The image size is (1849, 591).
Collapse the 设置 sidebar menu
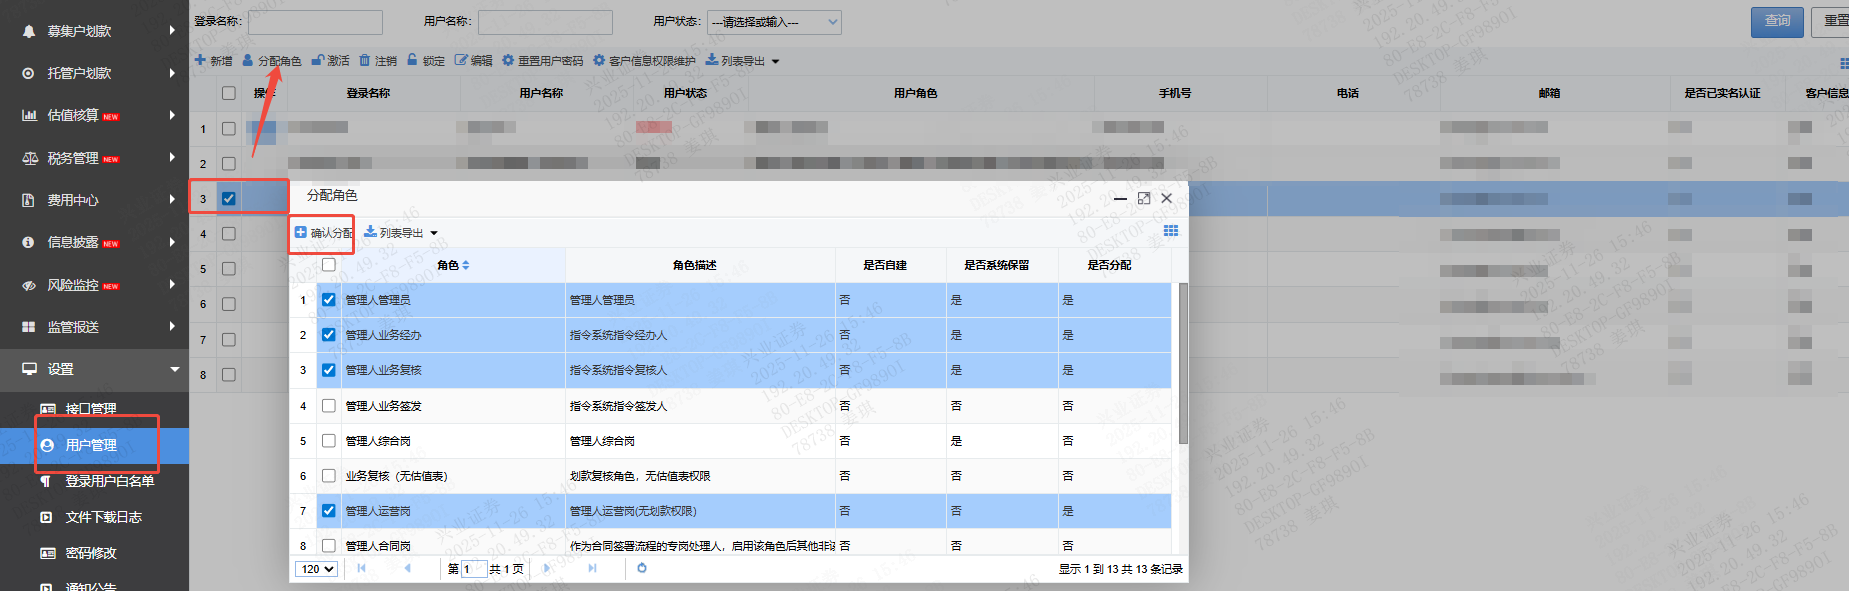tap(94, 369)
